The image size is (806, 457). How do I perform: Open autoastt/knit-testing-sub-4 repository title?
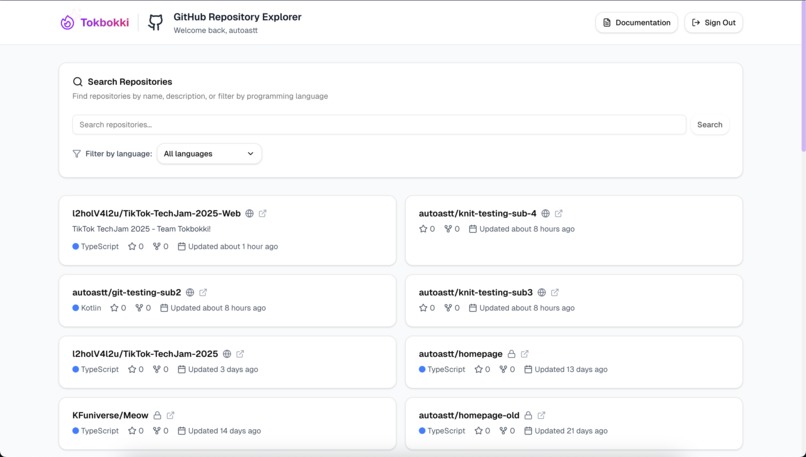click(x=478, y=213)
